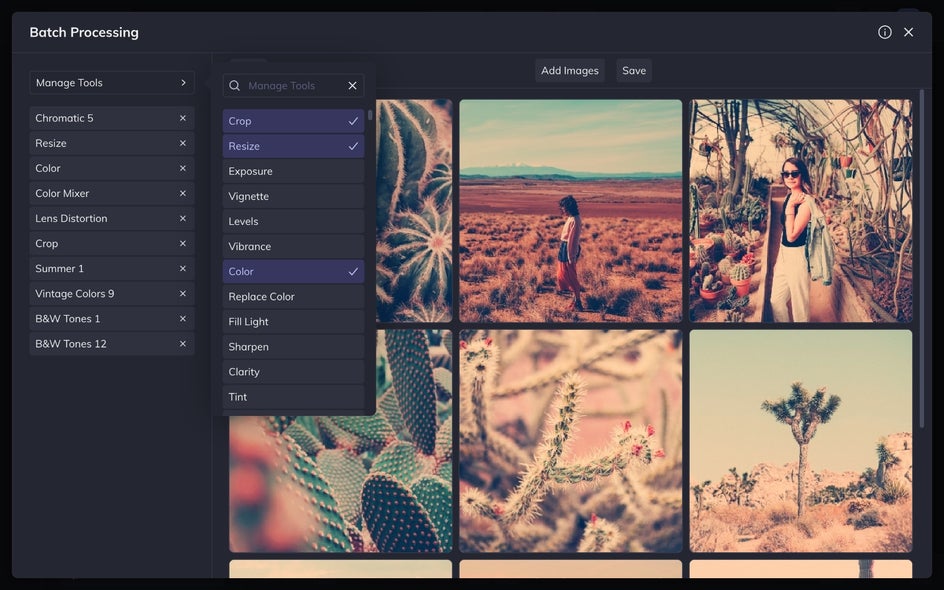Uncheck Color in the Manage Tools dropdown
The height and width of the screenshot is (590, 944).
coord(293,272)
